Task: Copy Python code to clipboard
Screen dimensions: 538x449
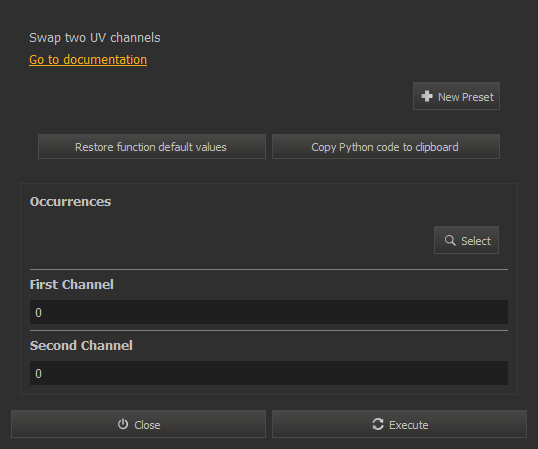Action: pos(386,147)
